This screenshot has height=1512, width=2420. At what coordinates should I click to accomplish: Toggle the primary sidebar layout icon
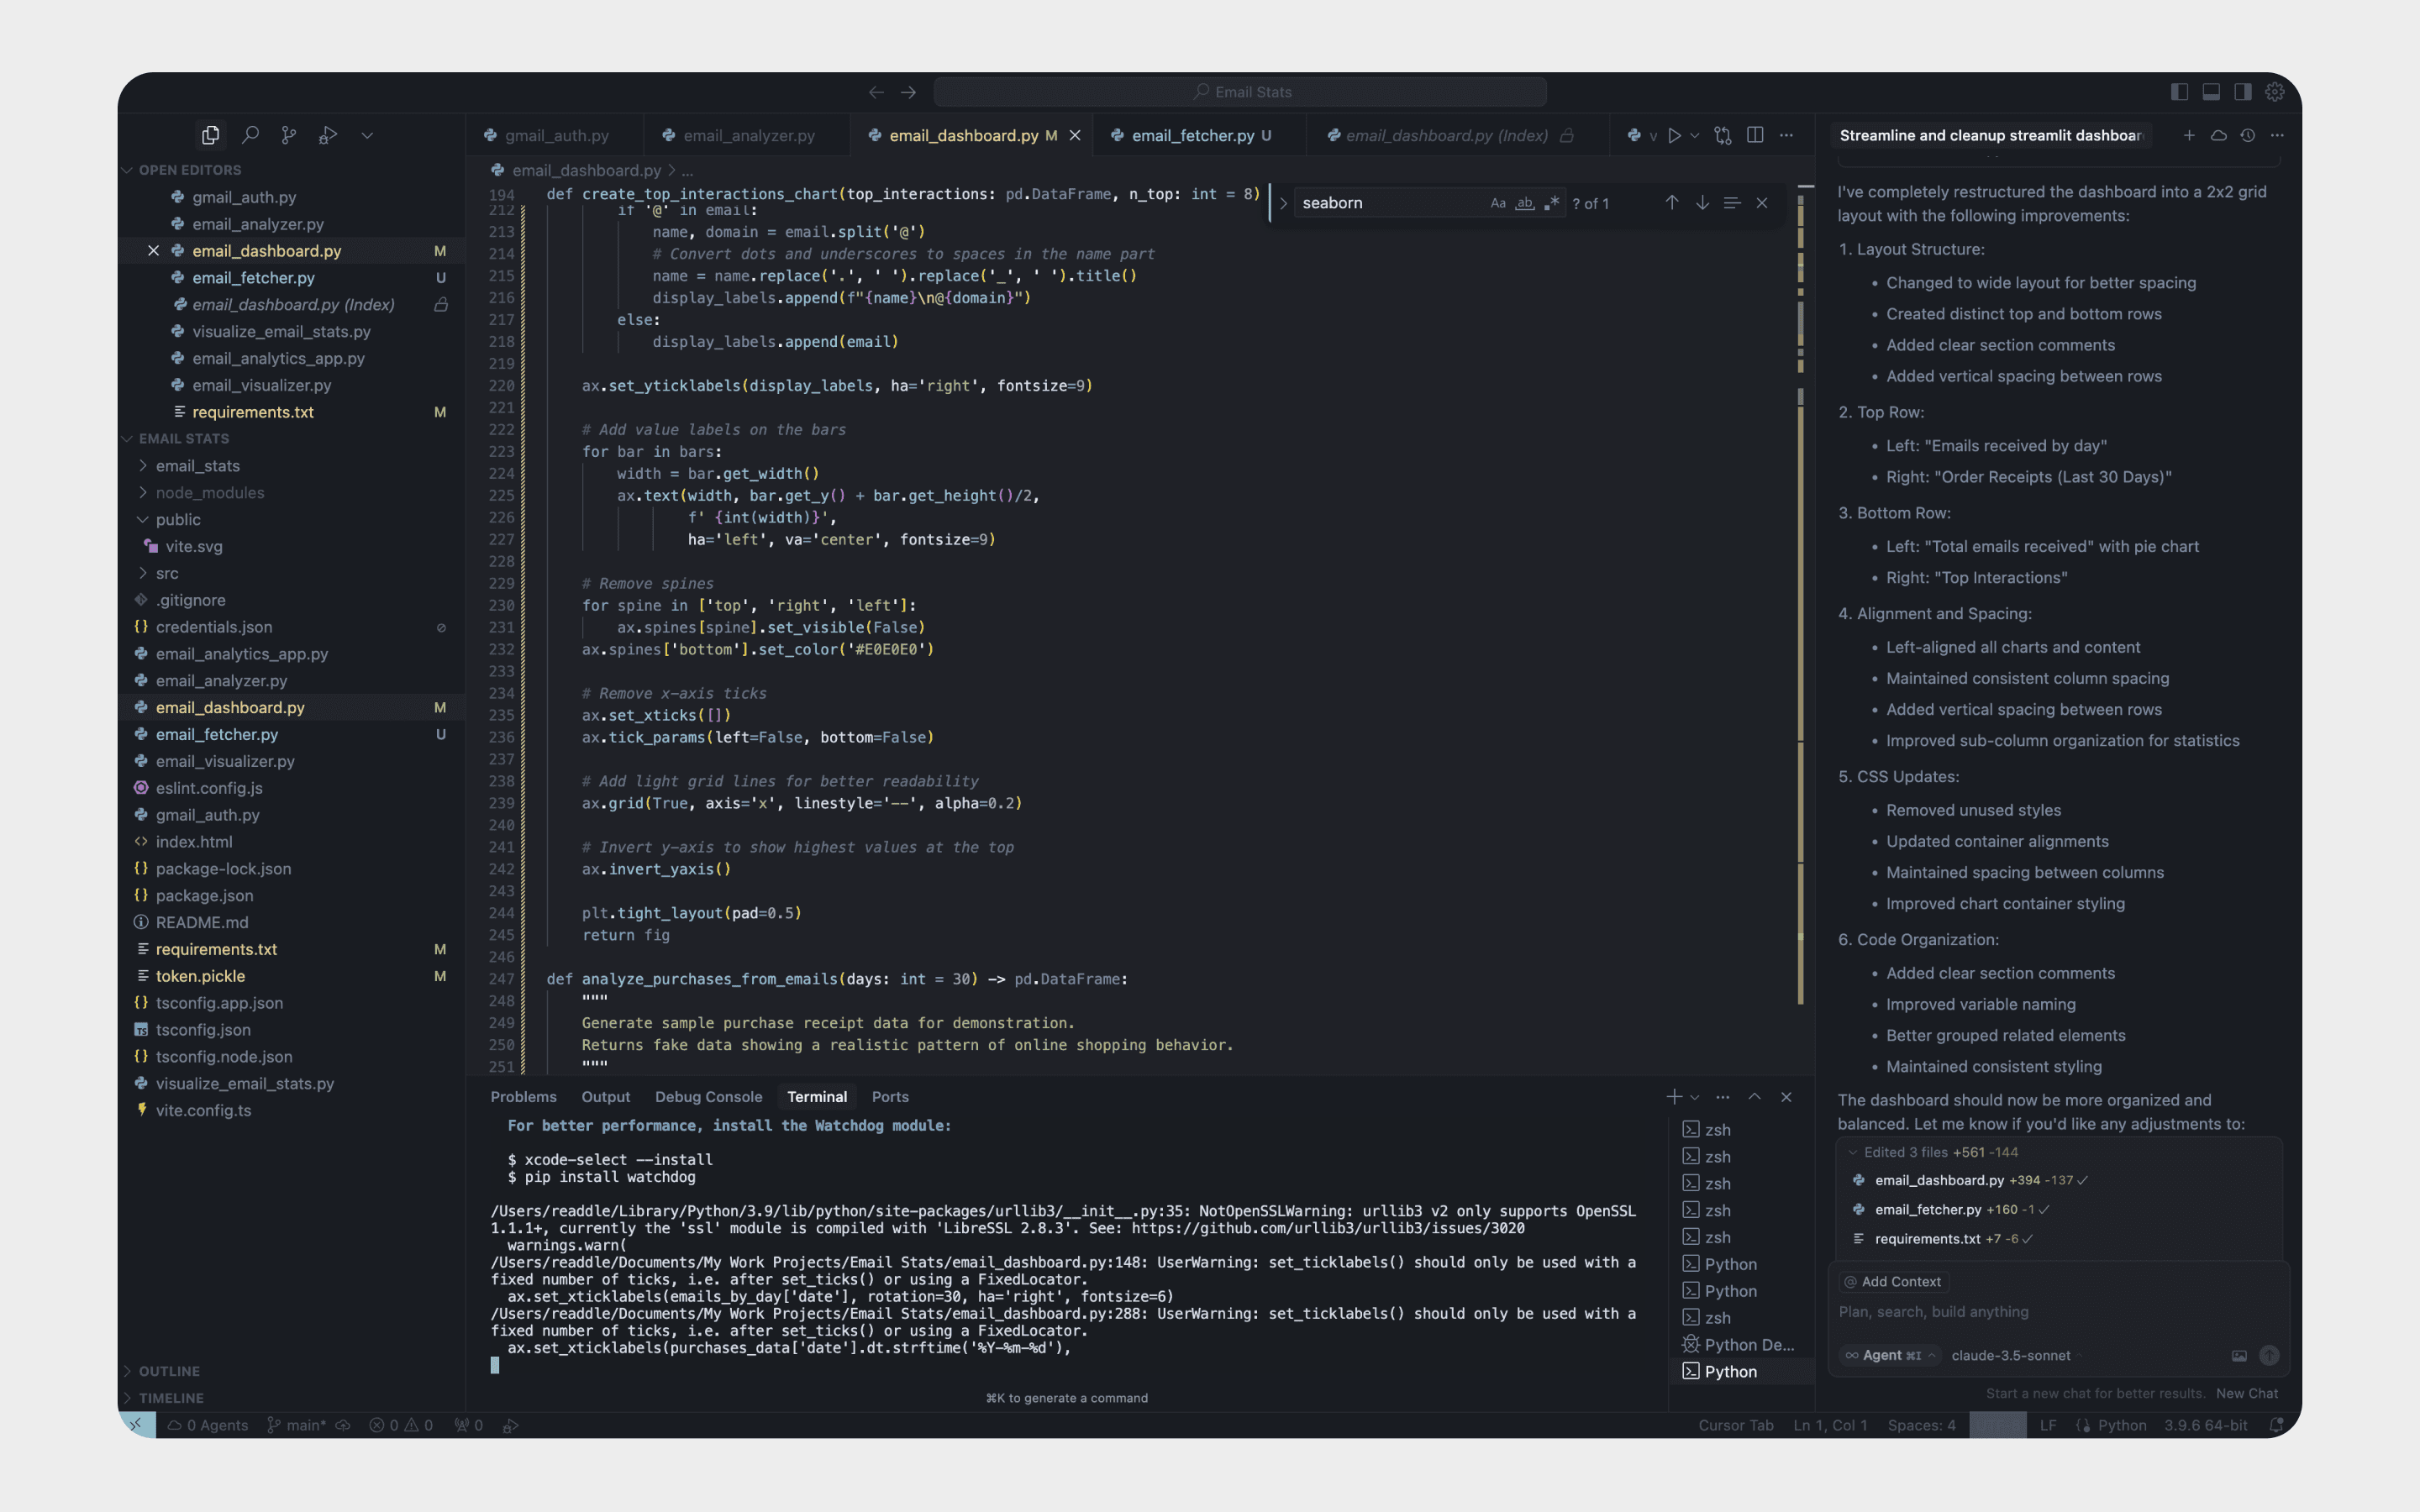[x=2180, y=92]
